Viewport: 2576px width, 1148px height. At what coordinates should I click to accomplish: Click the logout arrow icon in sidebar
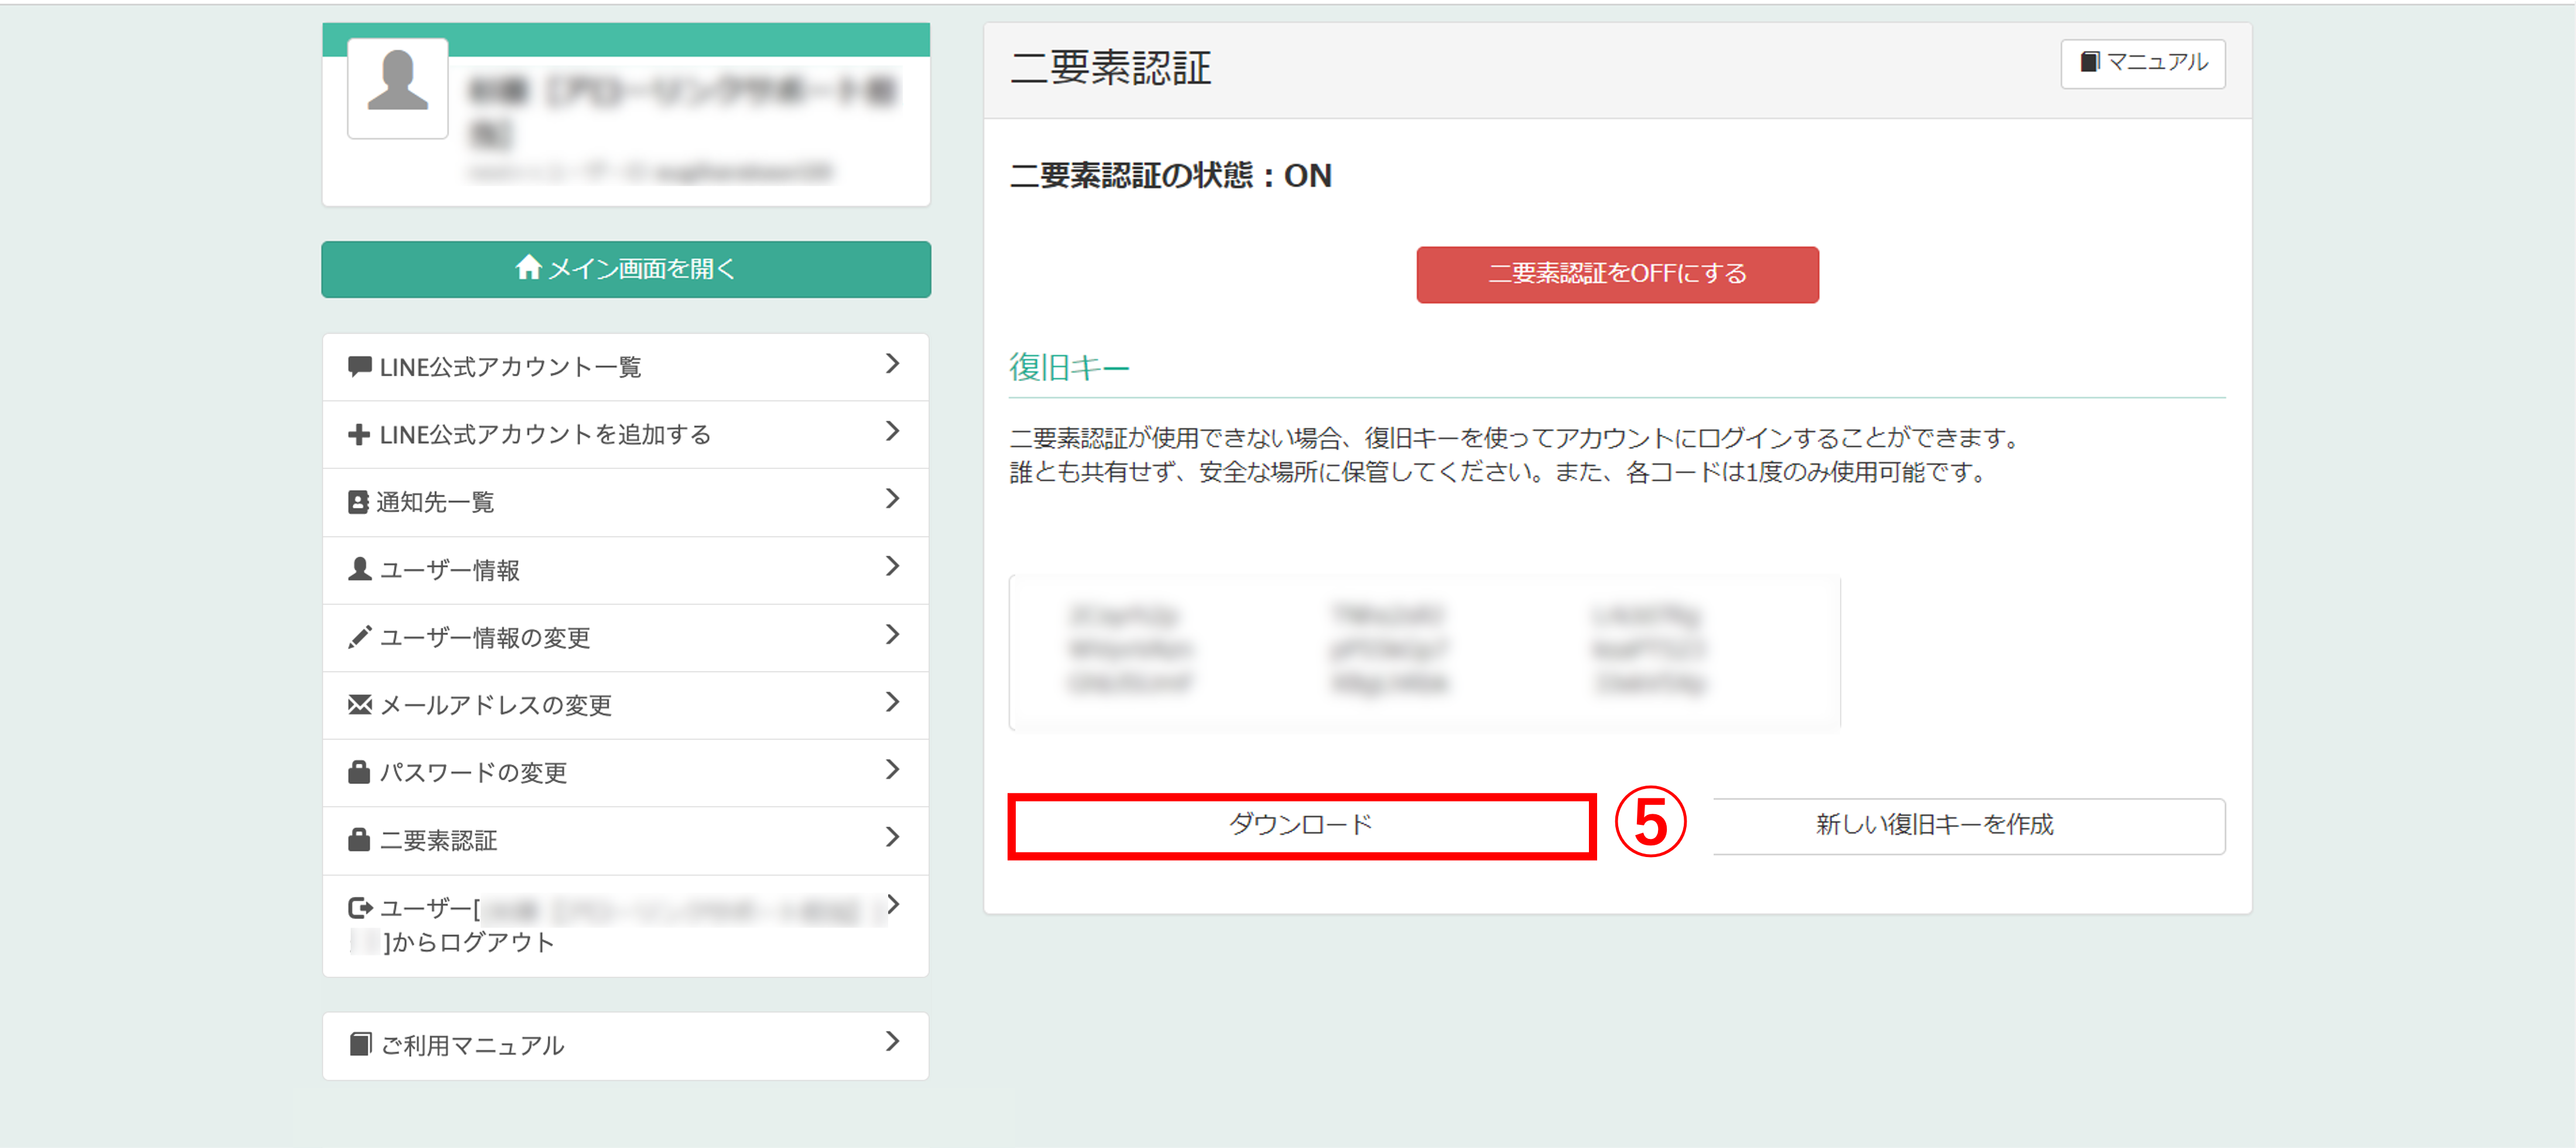[x=359, y=908]
